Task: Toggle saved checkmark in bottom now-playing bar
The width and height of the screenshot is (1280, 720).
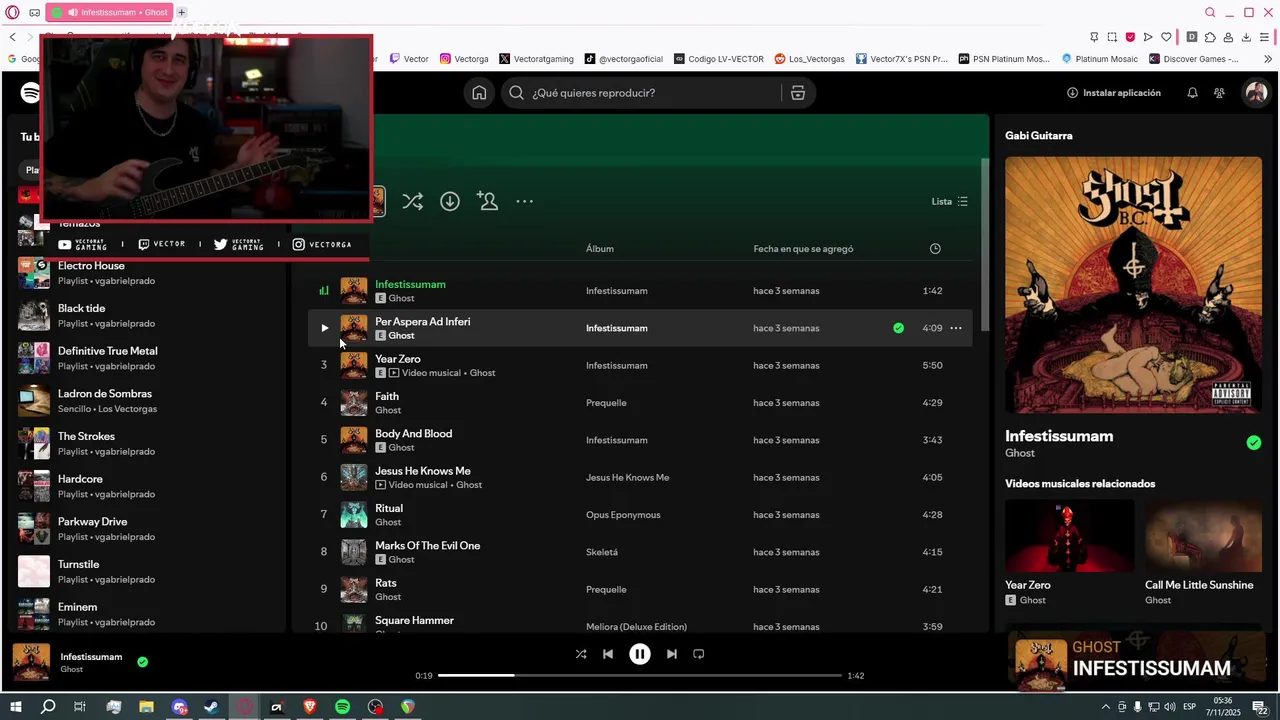Action: click(142, 662)
